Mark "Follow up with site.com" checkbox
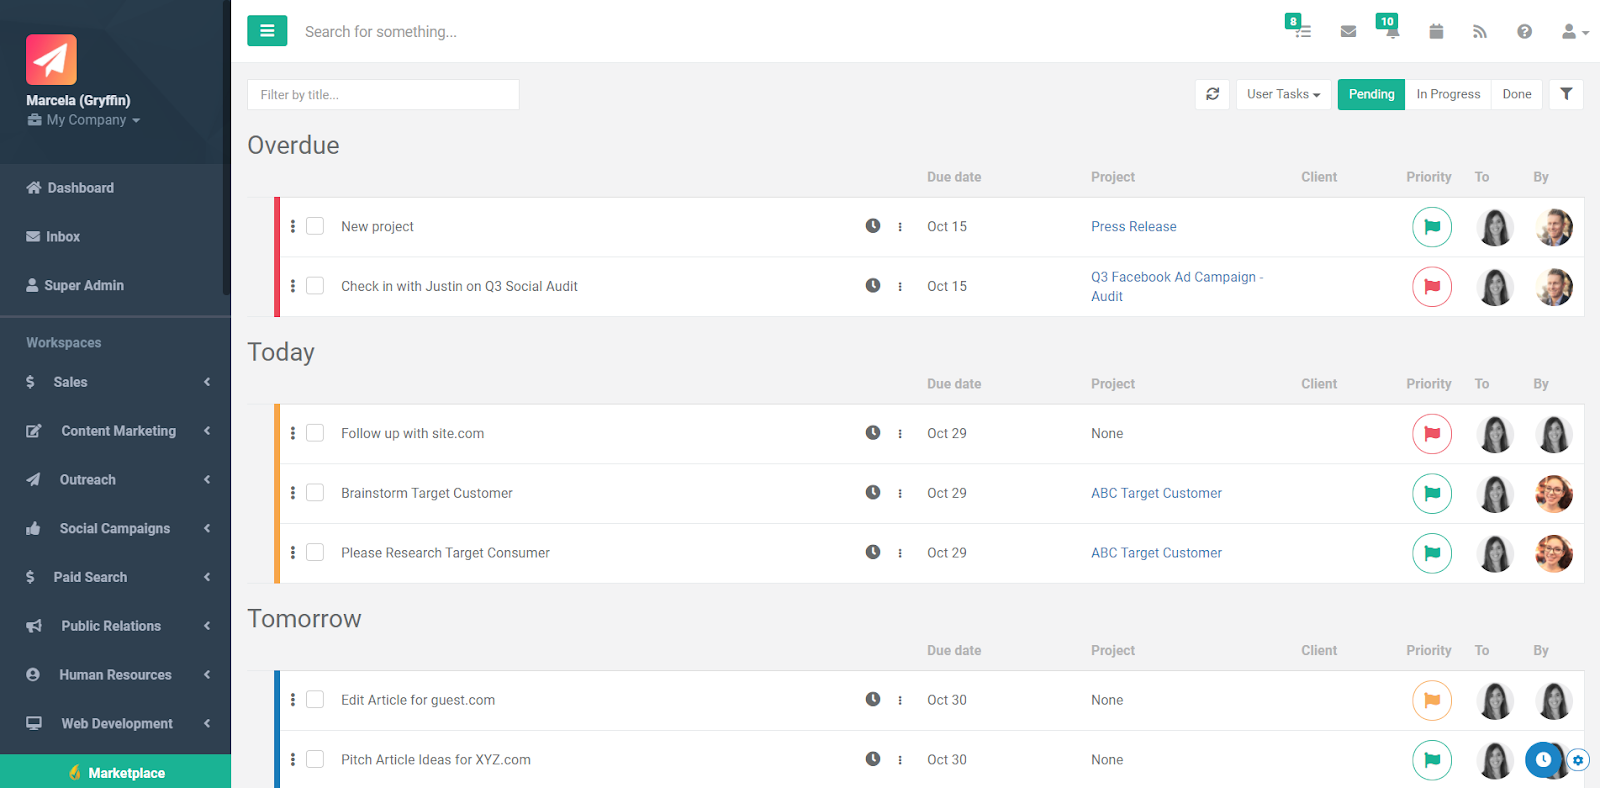1600x788 pixels. point(315,433)
